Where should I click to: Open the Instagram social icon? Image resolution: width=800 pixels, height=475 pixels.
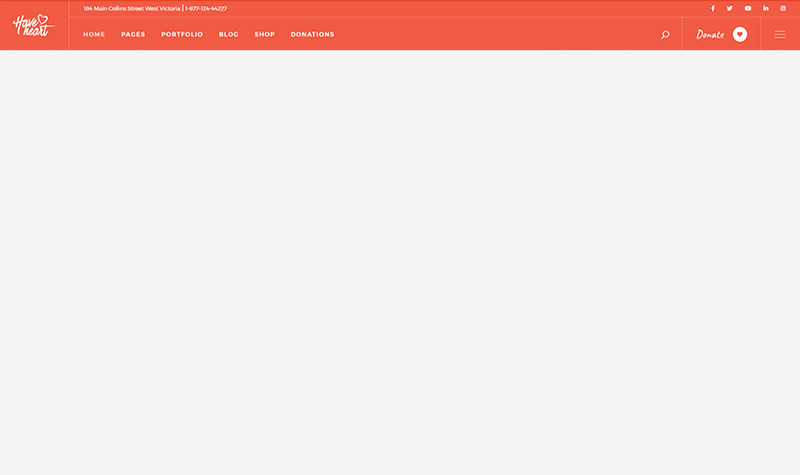783,8
